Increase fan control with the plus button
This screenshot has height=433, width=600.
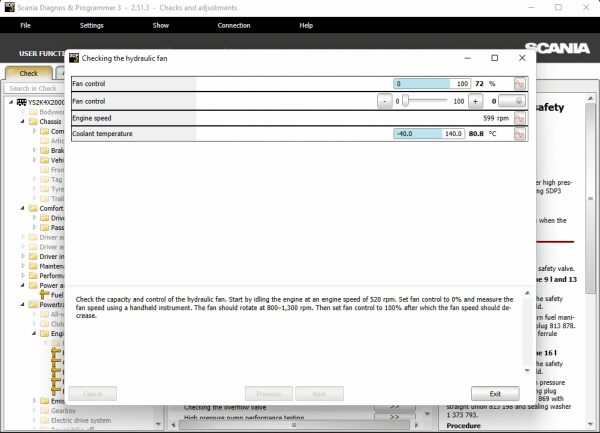[x=475, y=101]
